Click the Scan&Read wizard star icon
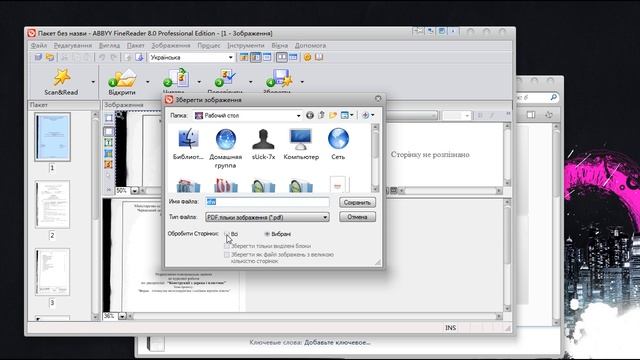The width and height of the screenshot is (640, 360). [x=62, y=77]
